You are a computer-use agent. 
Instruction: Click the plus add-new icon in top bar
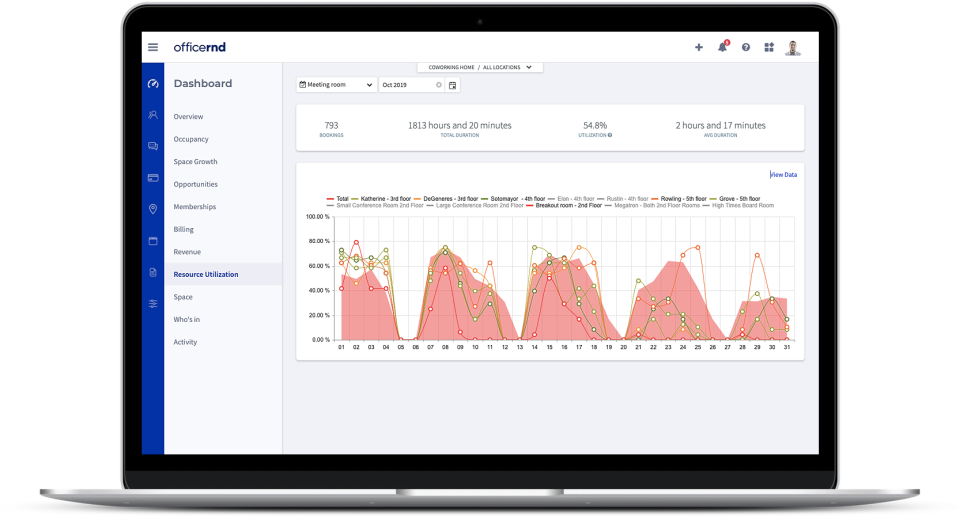click(x=699, y=47)
